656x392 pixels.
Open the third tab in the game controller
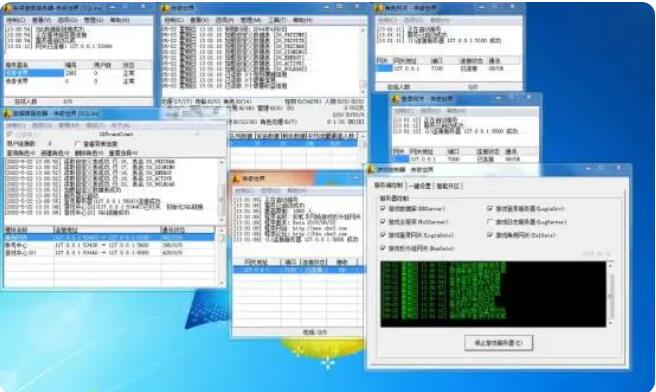(448, 186)
